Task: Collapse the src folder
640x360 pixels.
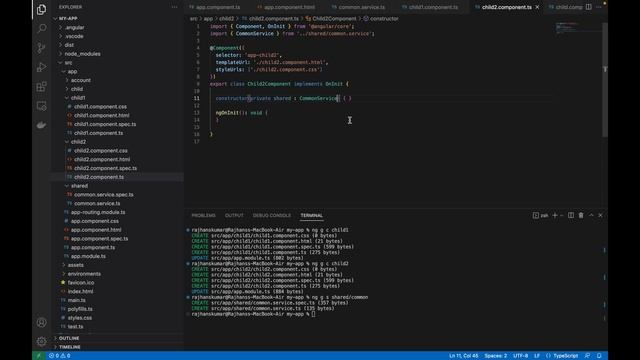Action: [x=68, y=62]
